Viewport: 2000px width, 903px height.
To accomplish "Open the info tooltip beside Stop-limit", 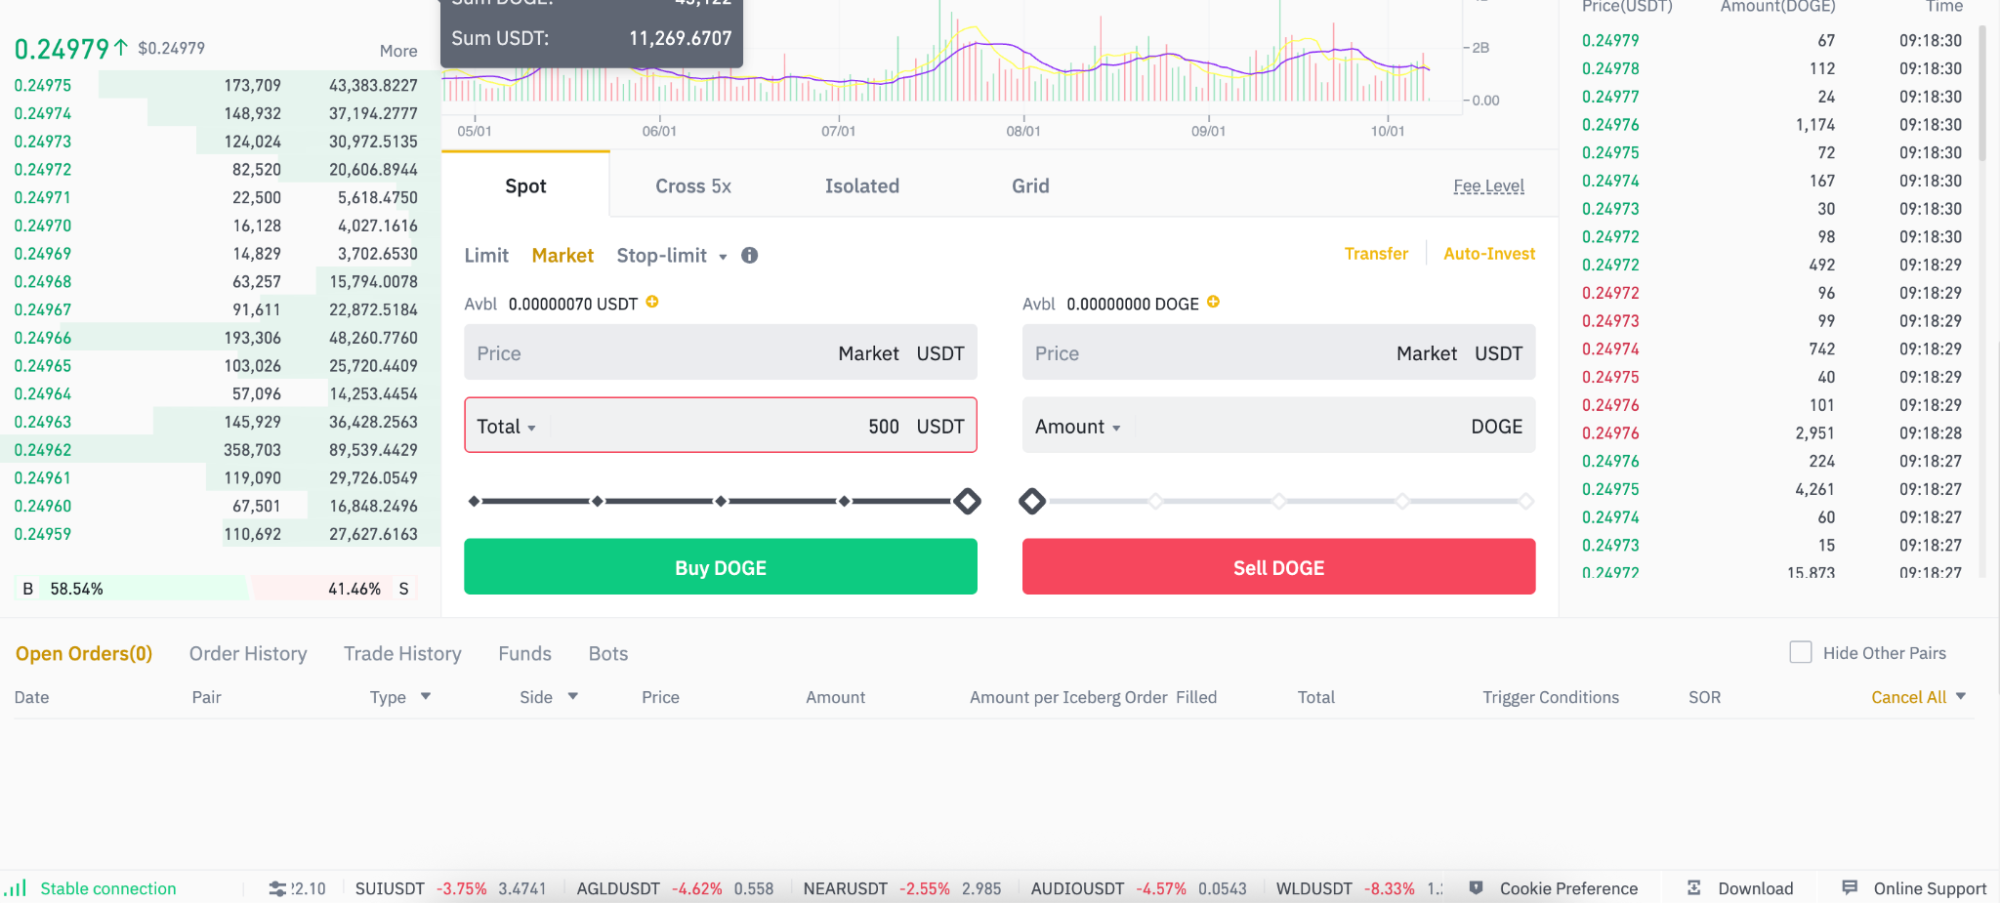I will pos(749,255).
